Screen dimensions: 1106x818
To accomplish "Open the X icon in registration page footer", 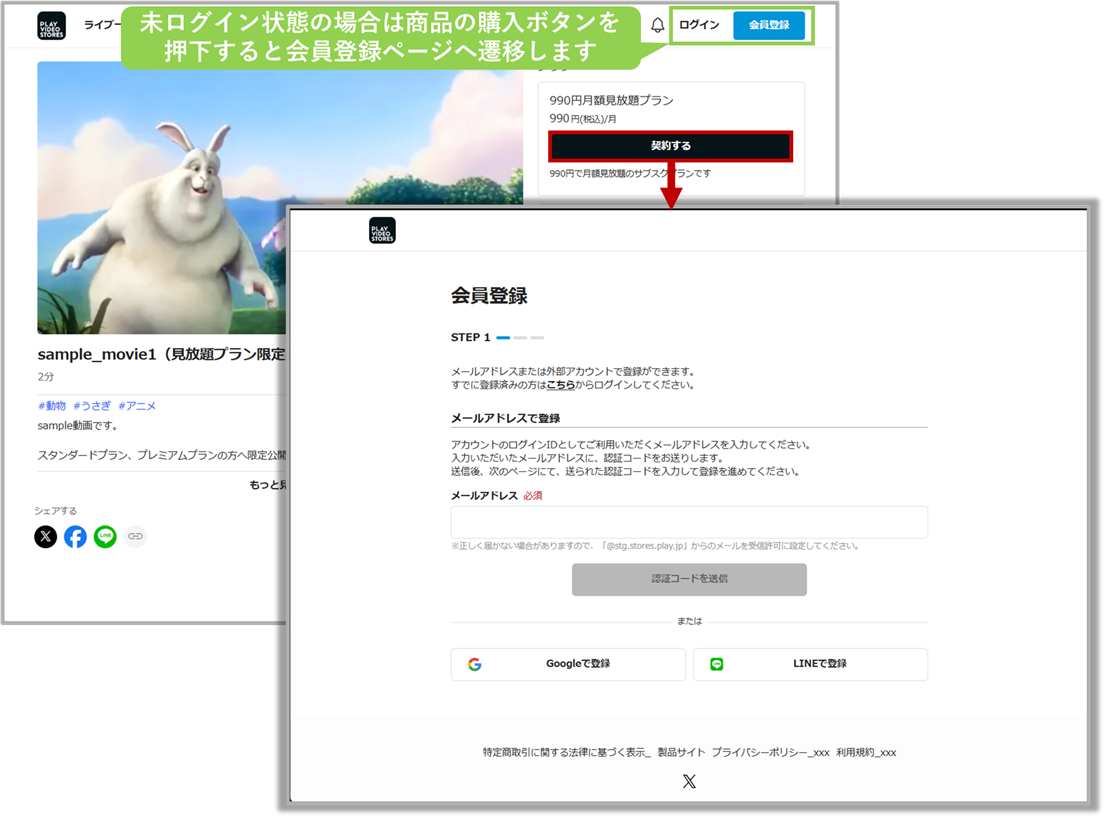I will [x=689, y=781].
